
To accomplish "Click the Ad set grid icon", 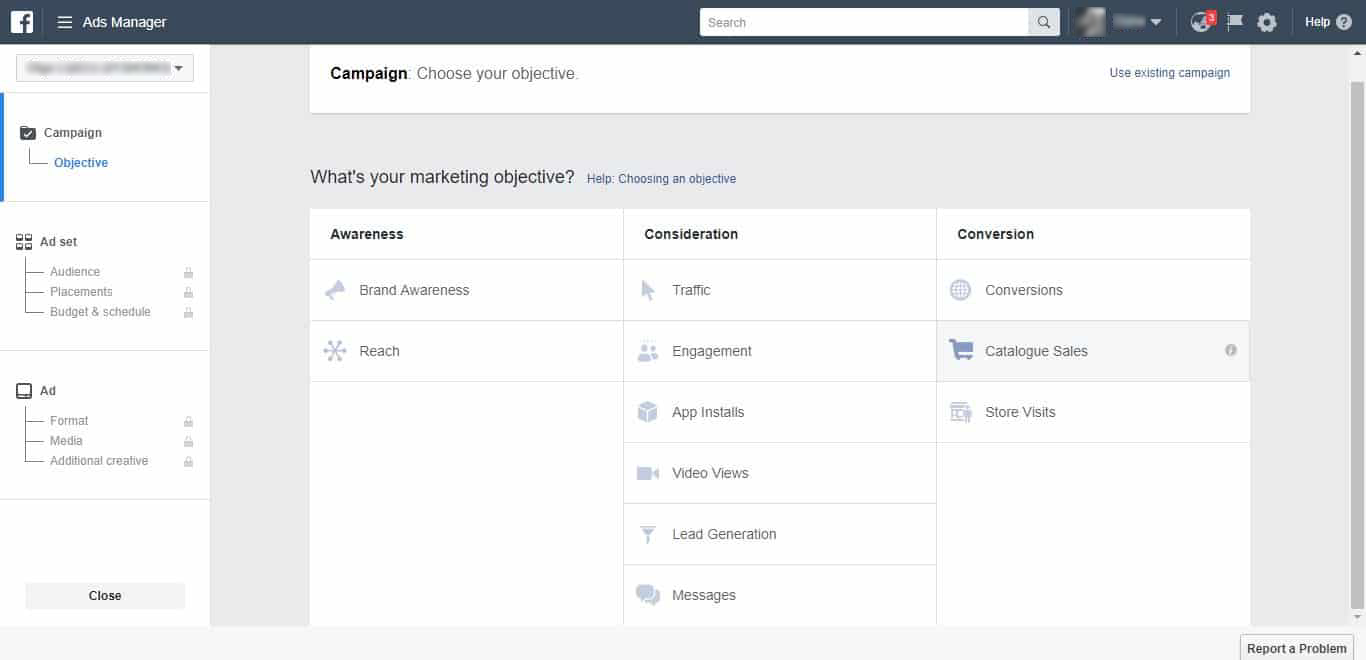I will (x=24, y=242).
